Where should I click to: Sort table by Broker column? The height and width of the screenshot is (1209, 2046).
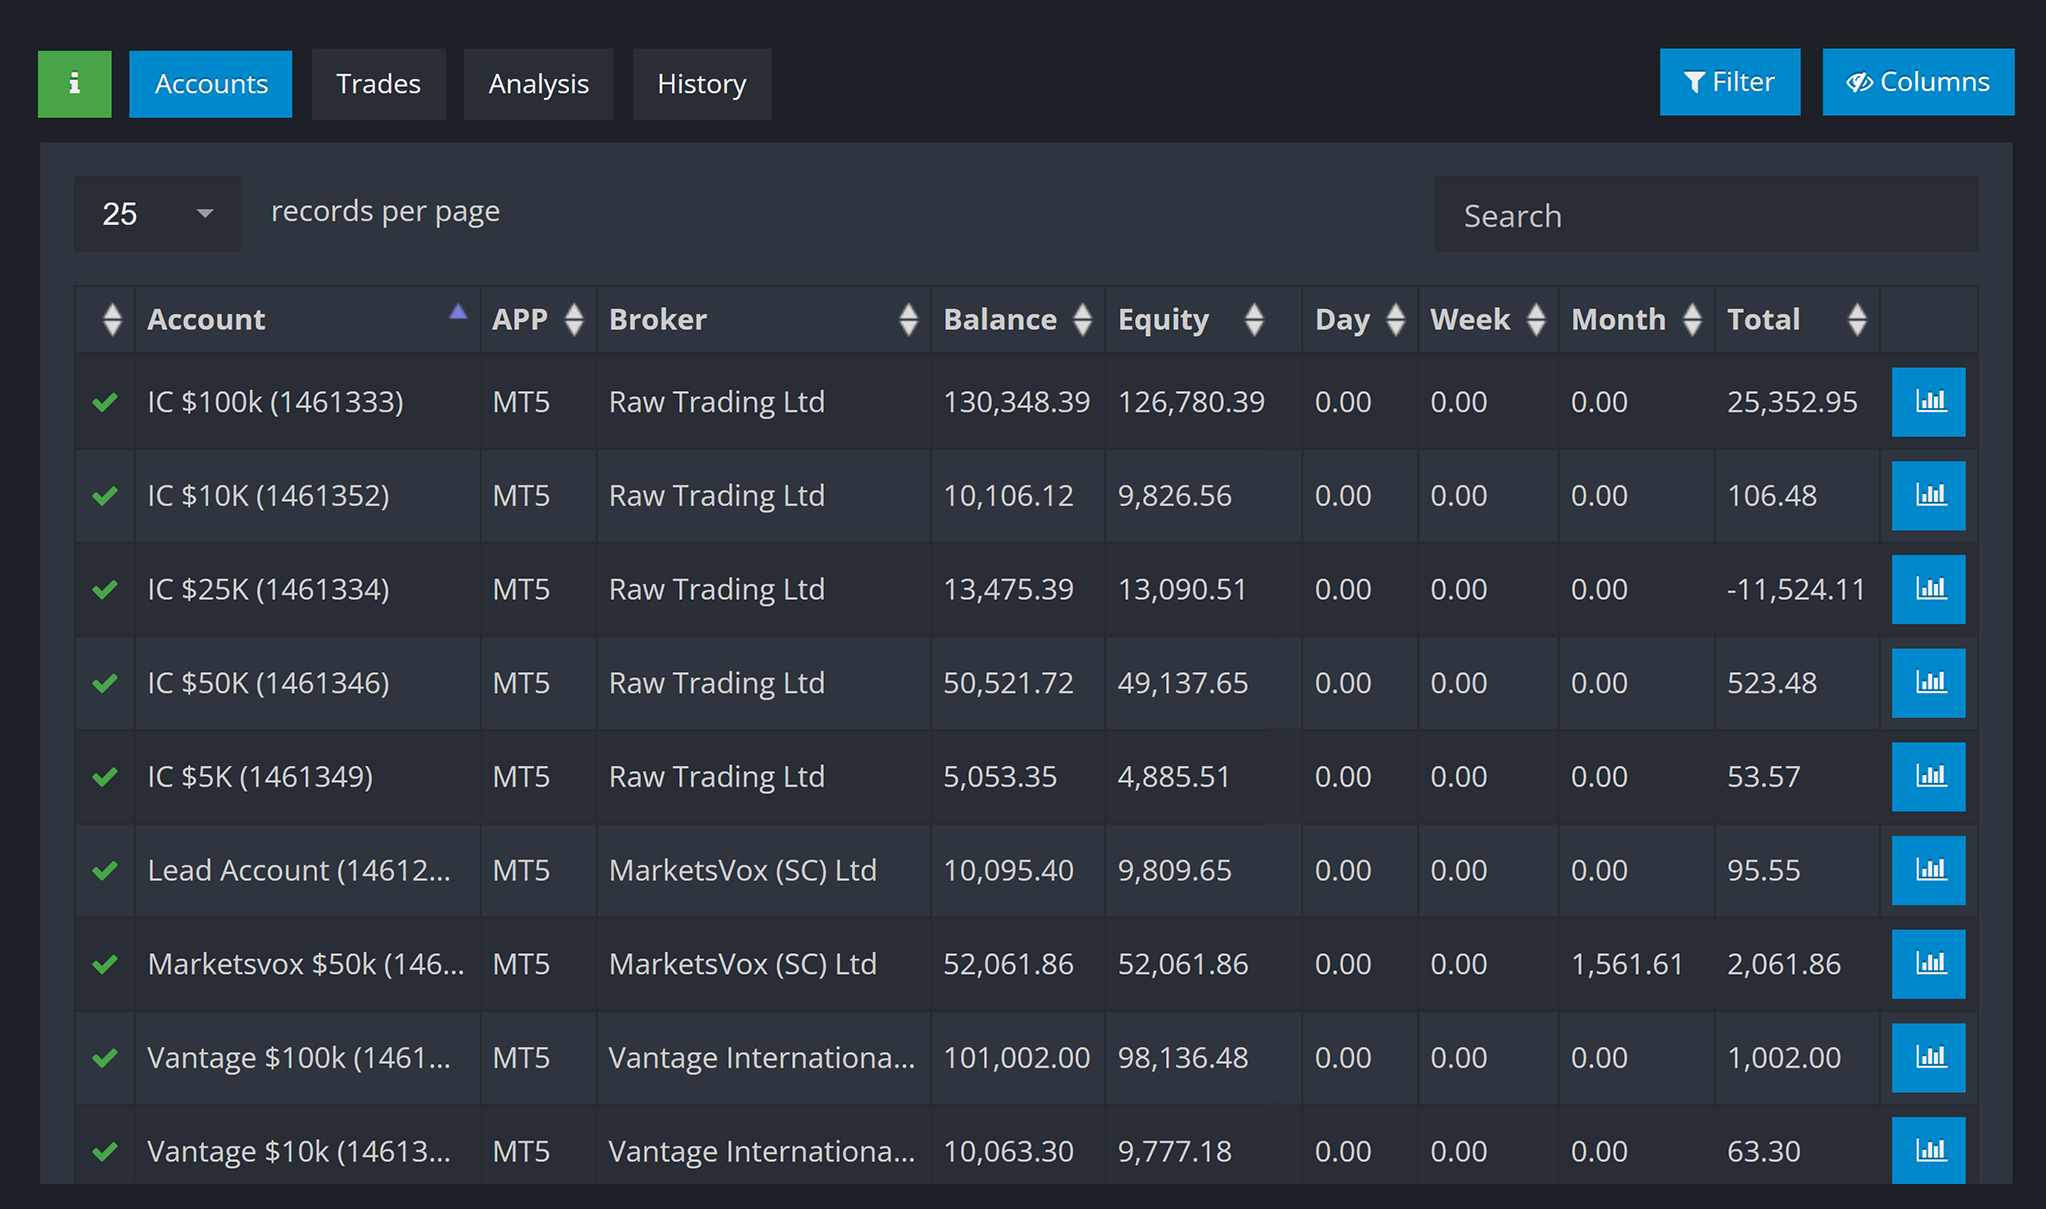(763, 320)
